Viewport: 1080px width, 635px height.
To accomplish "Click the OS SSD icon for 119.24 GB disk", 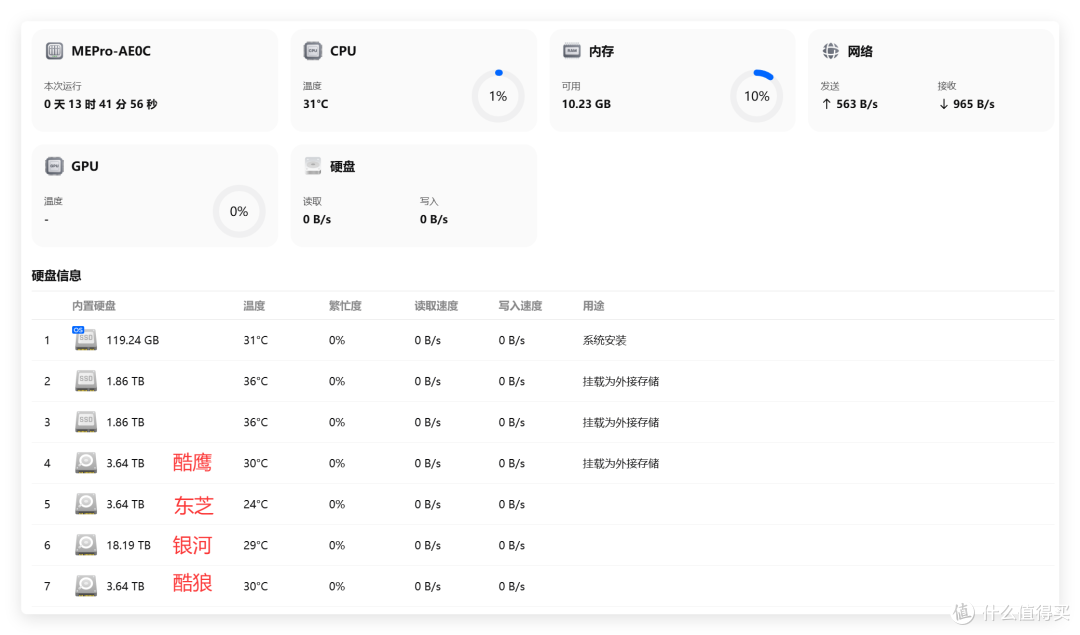I will (85, 339).
